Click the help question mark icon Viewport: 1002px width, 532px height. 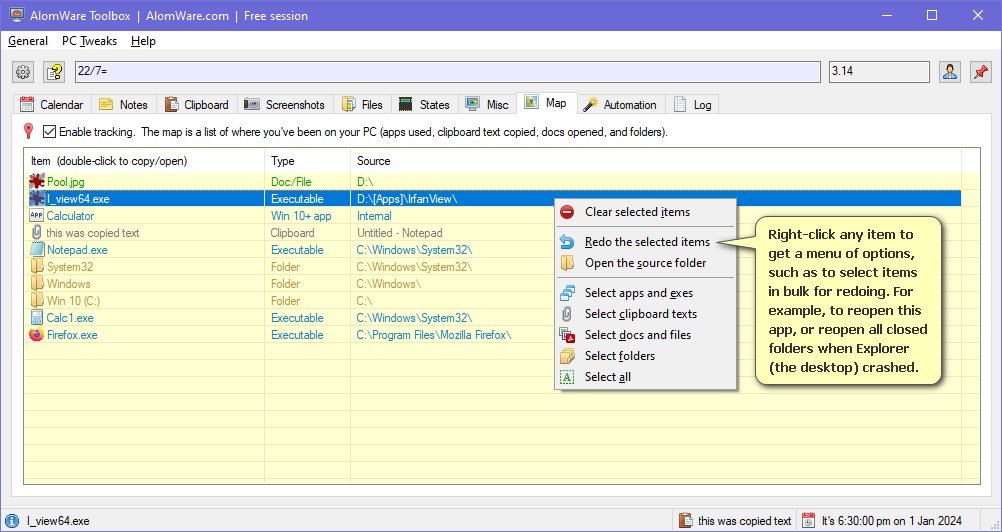[x=53, y=72]
